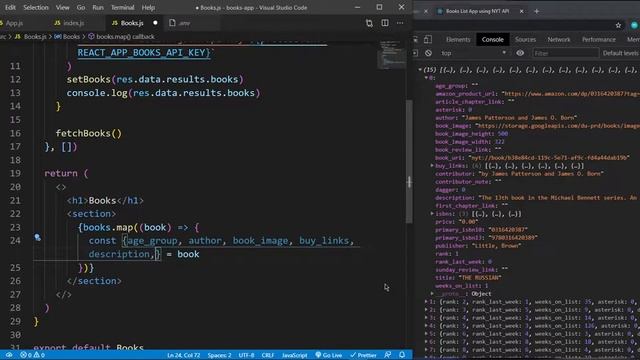
Task: Expand the __proto__ Object entry
Action: [x=432, y=293]
